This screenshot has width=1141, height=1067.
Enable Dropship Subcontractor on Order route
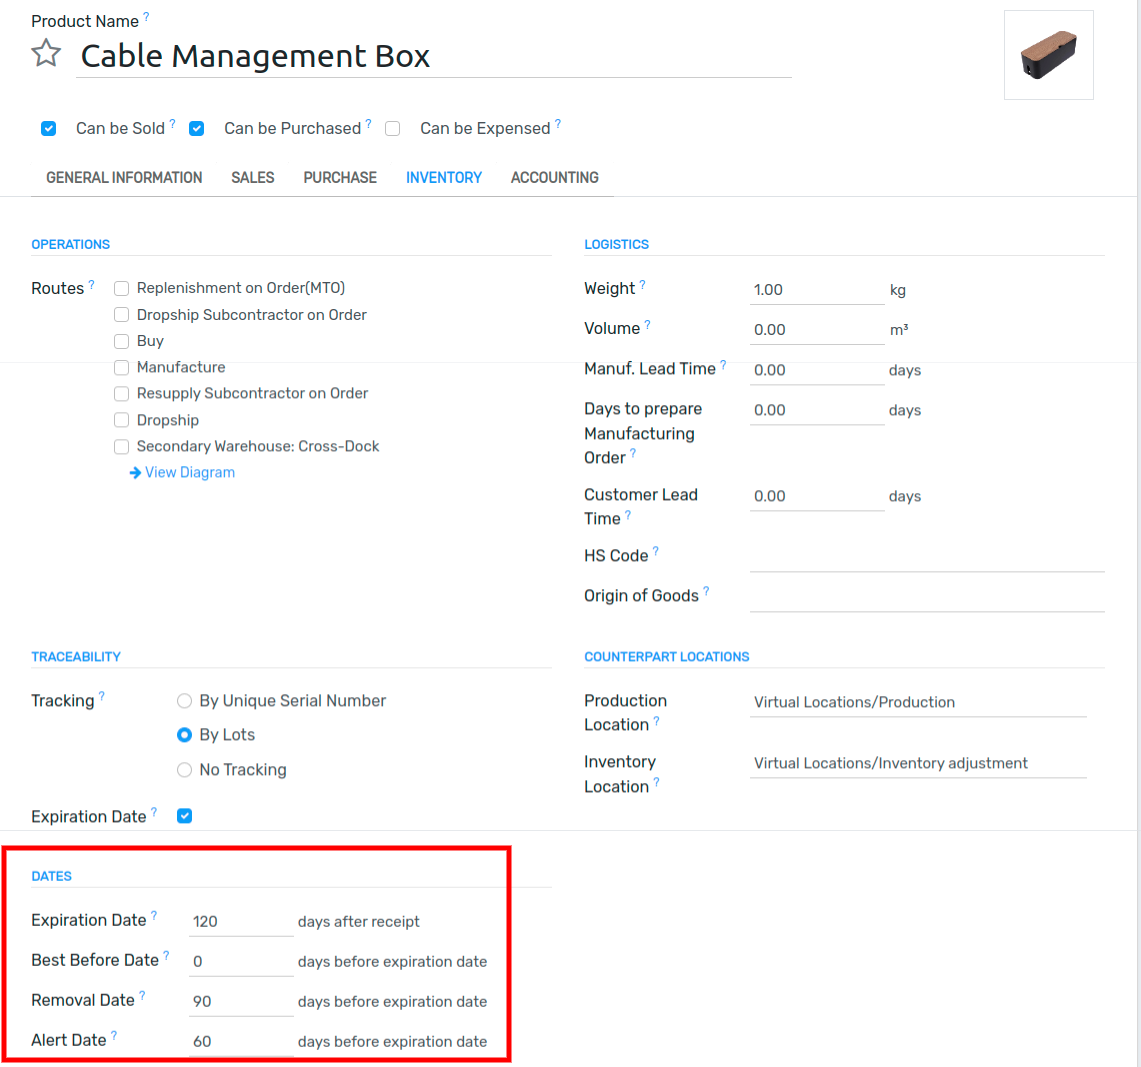[122, 314]
